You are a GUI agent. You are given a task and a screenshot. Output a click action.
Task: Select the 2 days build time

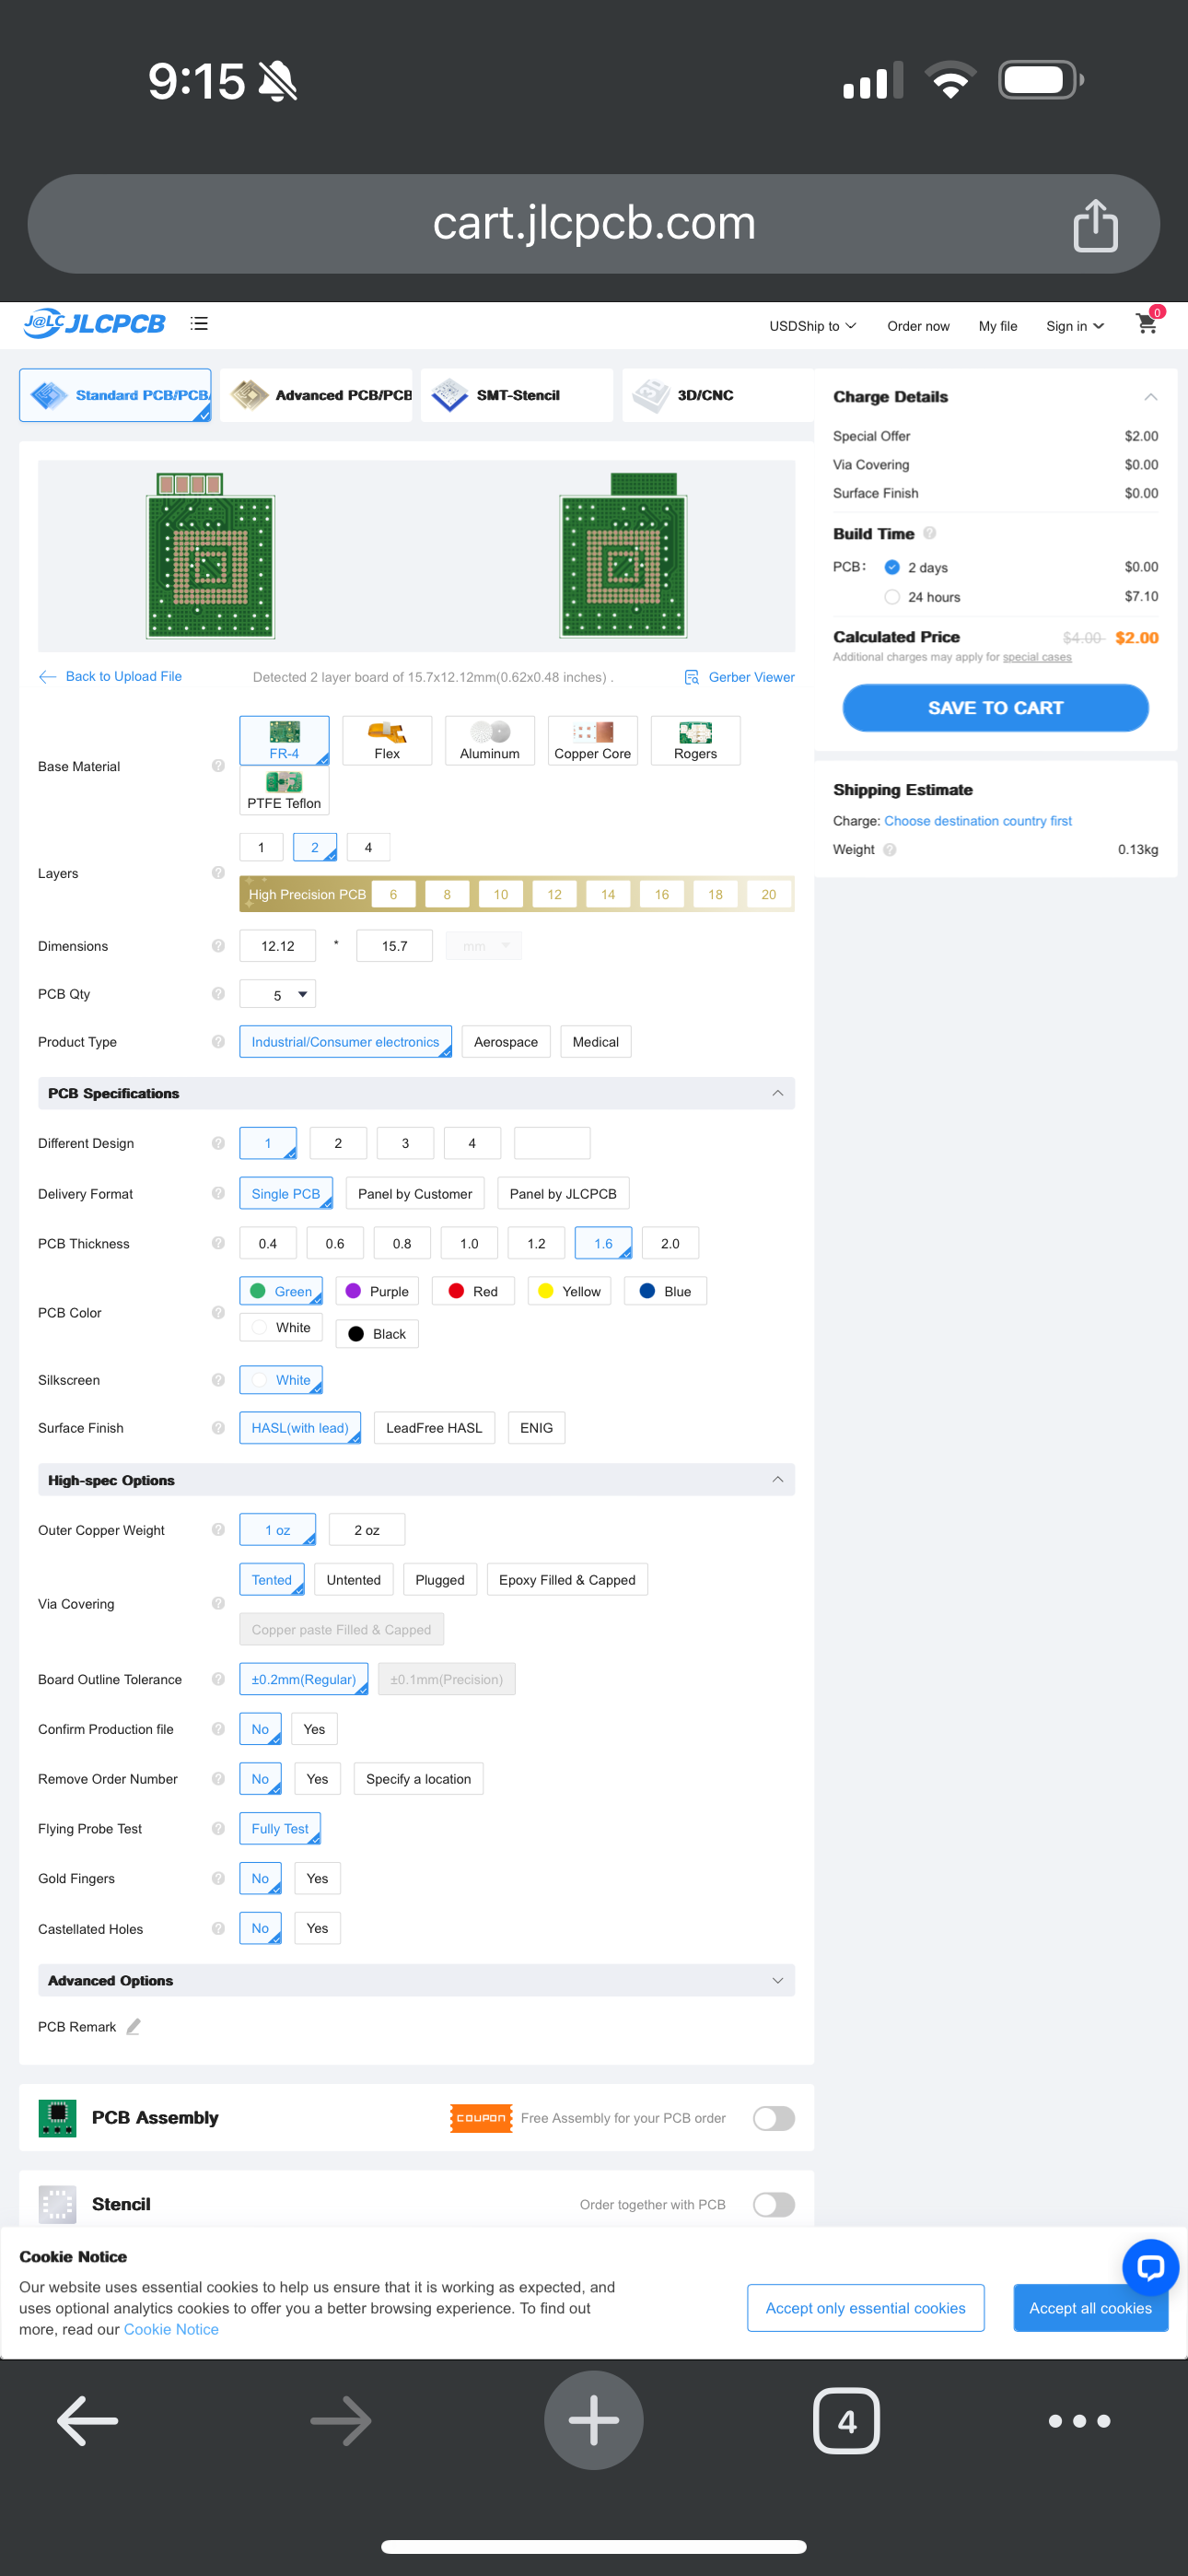click(892, 567)
